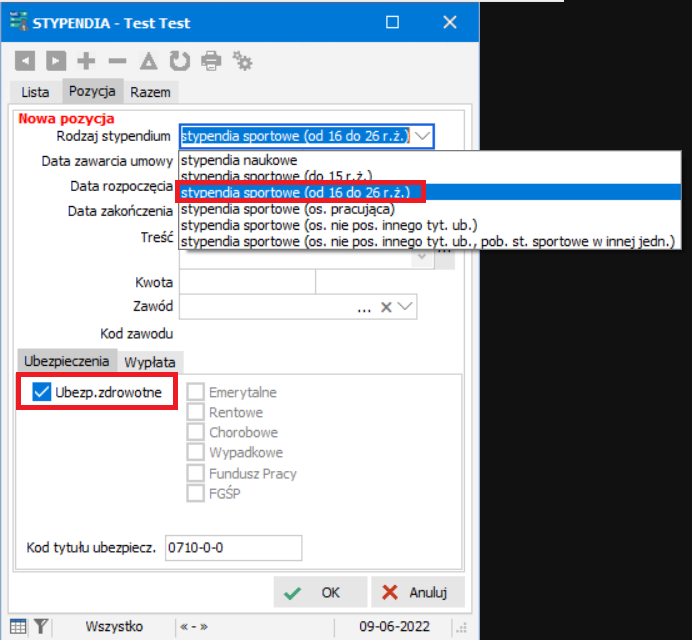Uncheck the Ubezp.zdrowotne checkbox
This screenshot has height=640, width=692.
click(x=41, y=392)
